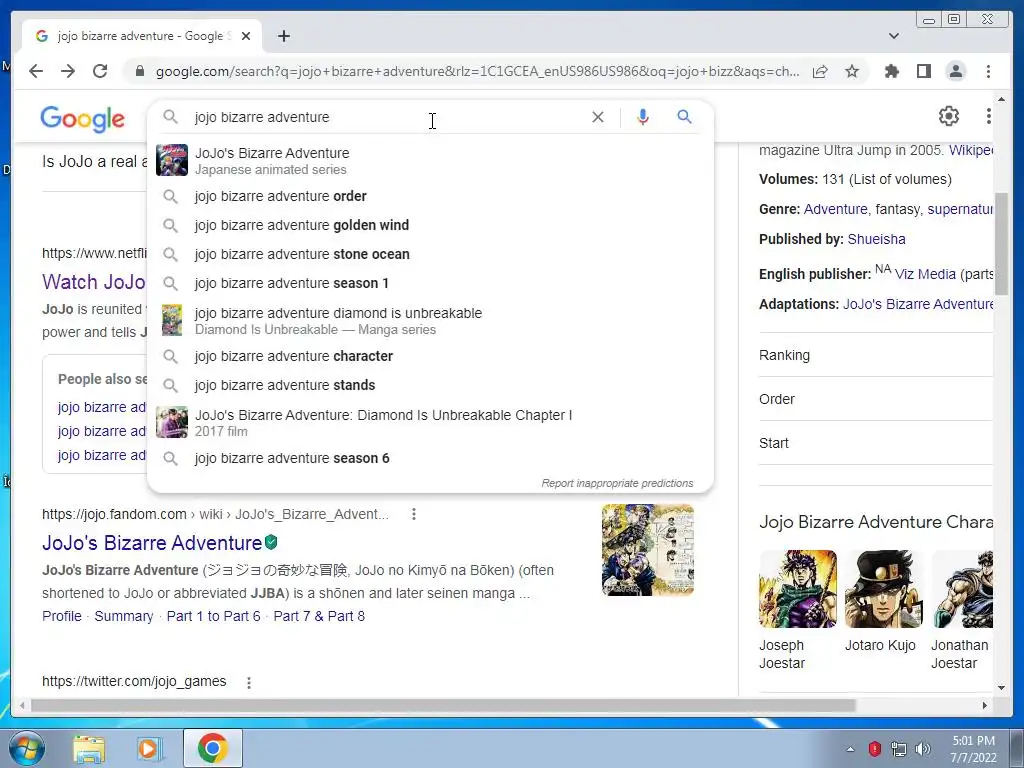Screen dimensions: 1024x768
Task: Open the share page icon in address bar
Action: click(x=820, y=71)
